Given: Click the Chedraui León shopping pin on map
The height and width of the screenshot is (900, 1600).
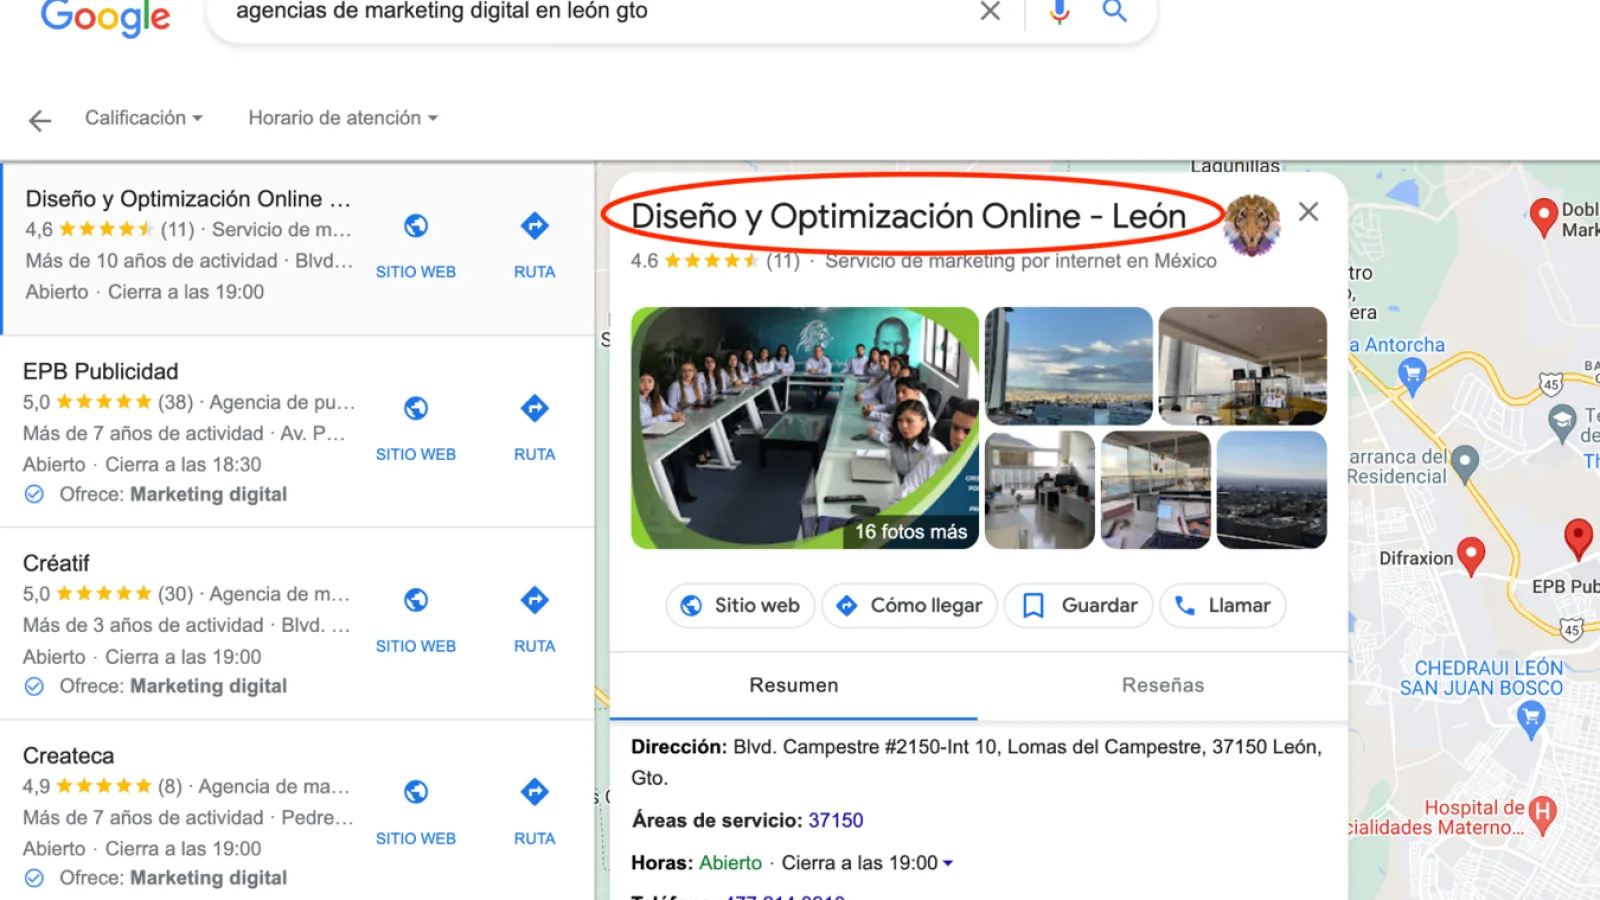Looking at the screenshot, I should point(1531,718).
